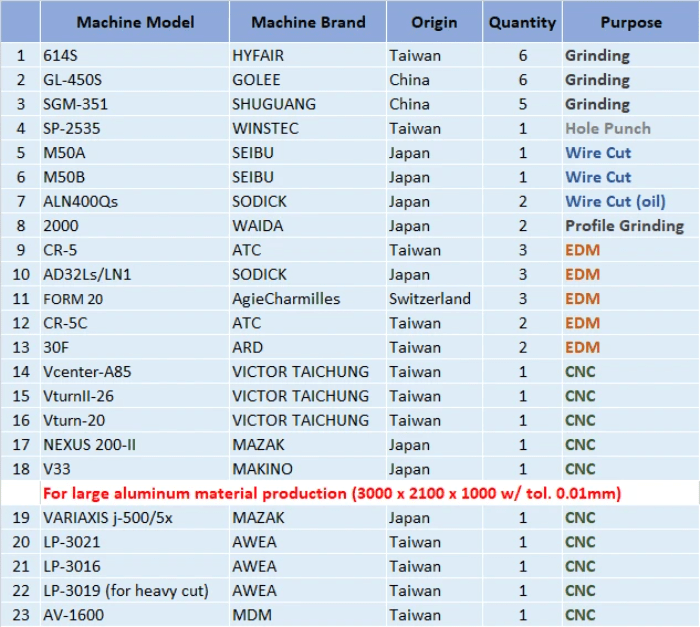Screen dimensions: 700x627
Task: Select the WAIDA brand cell
Action: [308, 226]
